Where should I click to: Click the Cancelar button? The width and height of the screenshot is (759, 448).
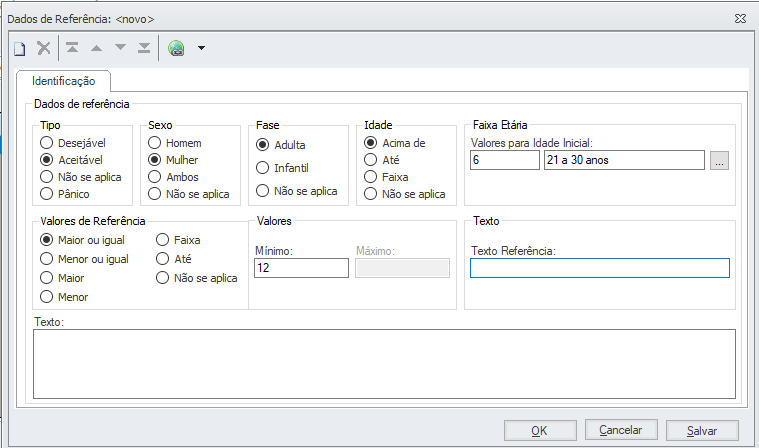tap(621, 430)
